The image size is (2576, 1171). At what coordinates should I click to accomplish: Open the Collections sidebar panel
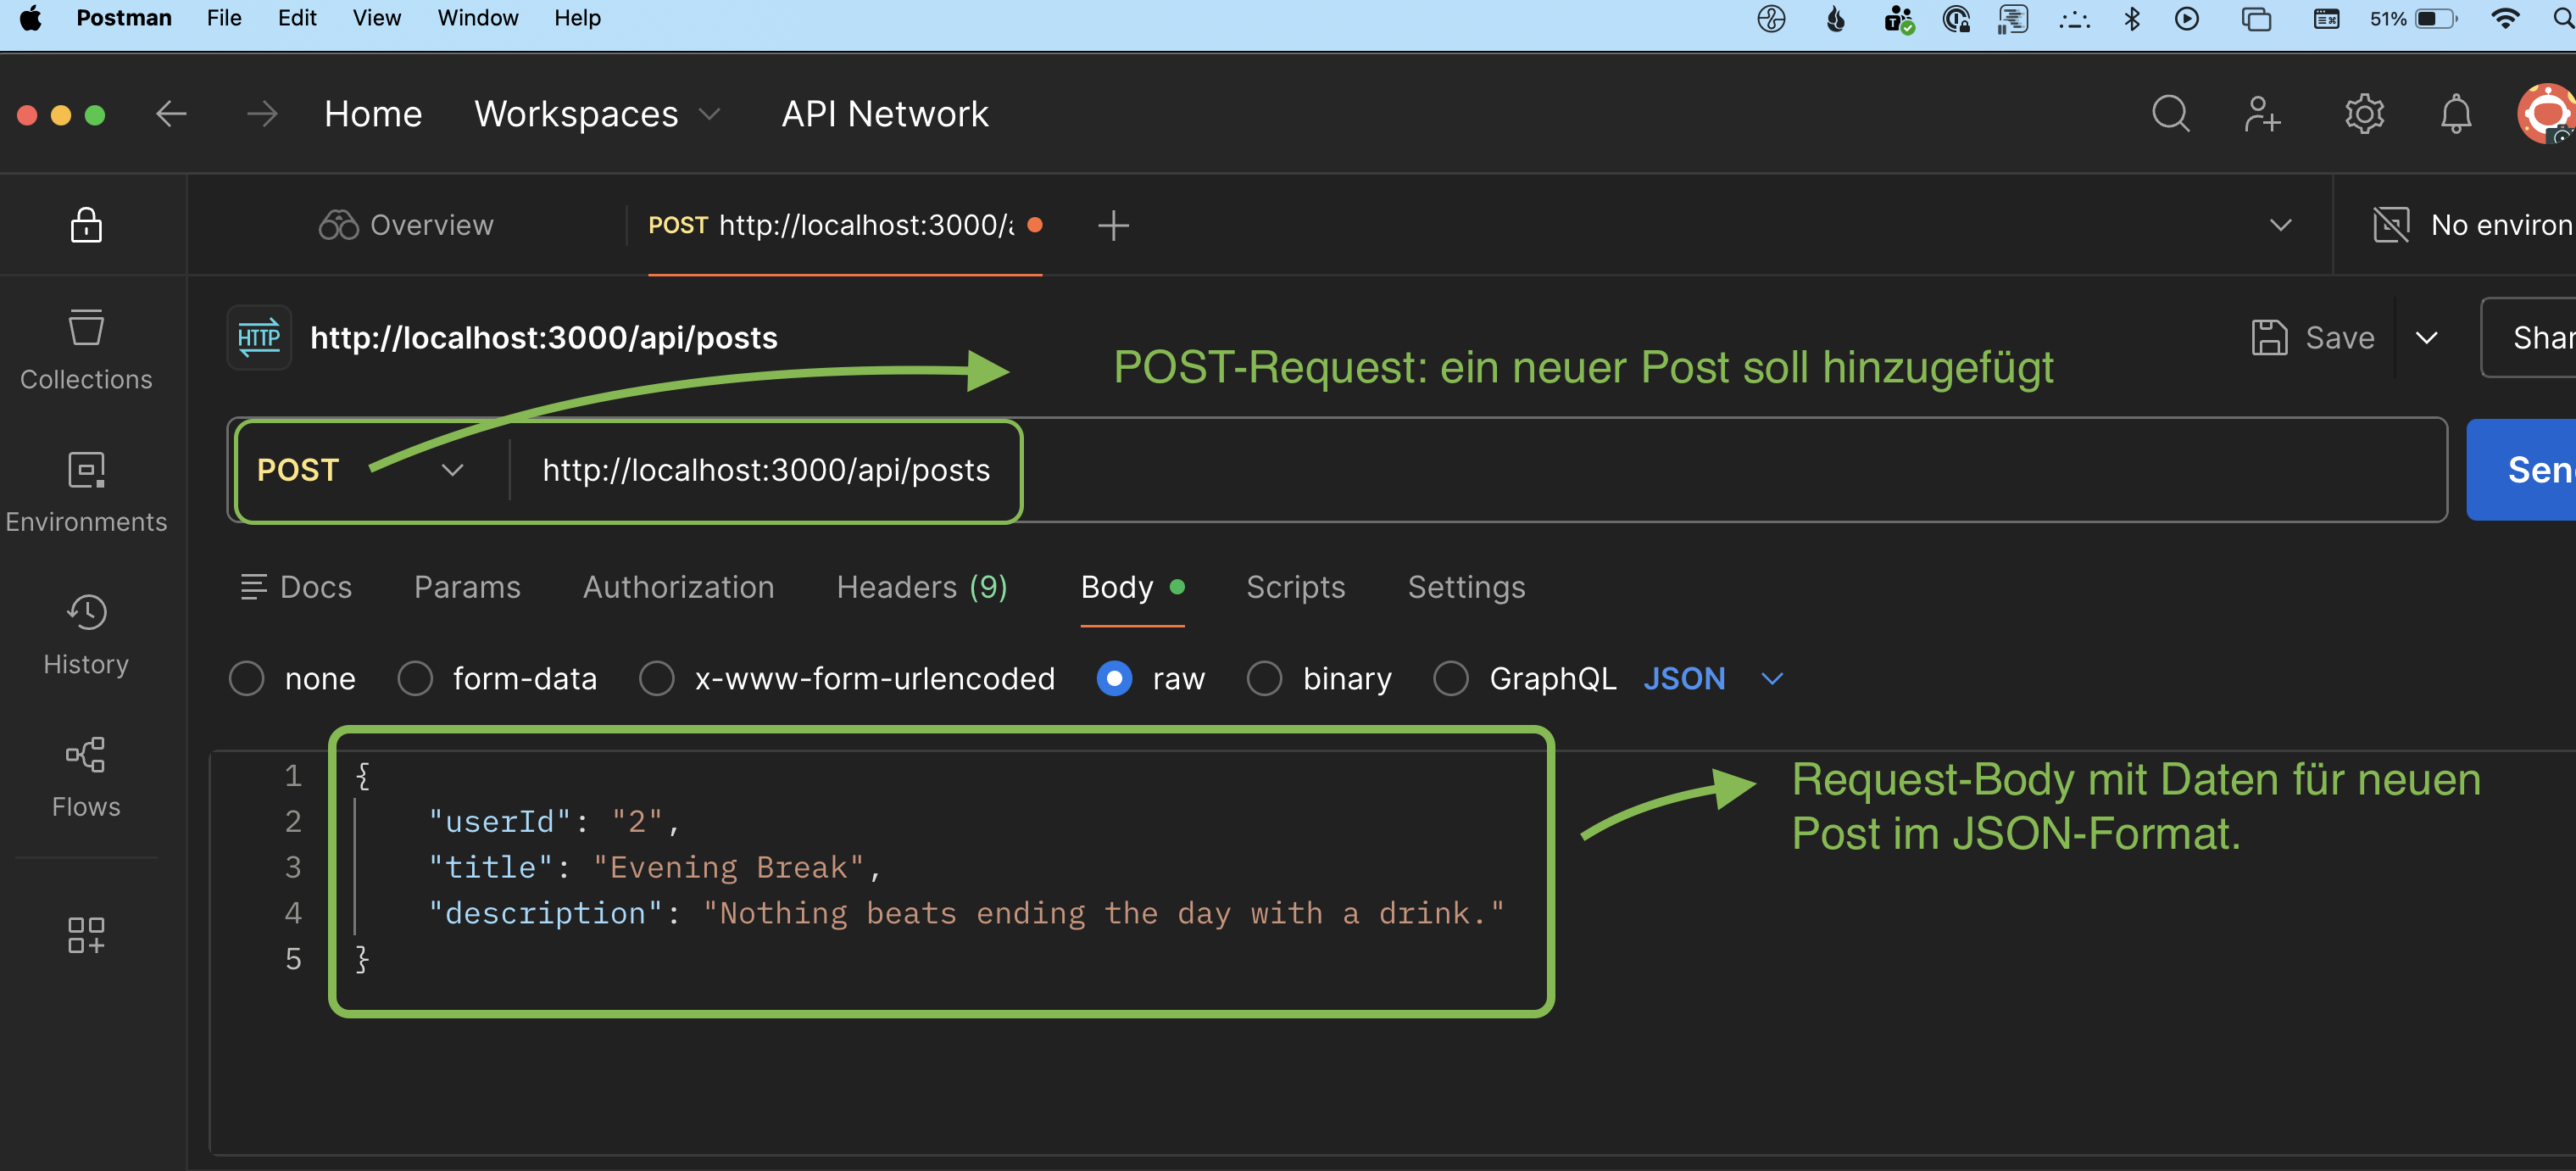(x=86, y=350)
